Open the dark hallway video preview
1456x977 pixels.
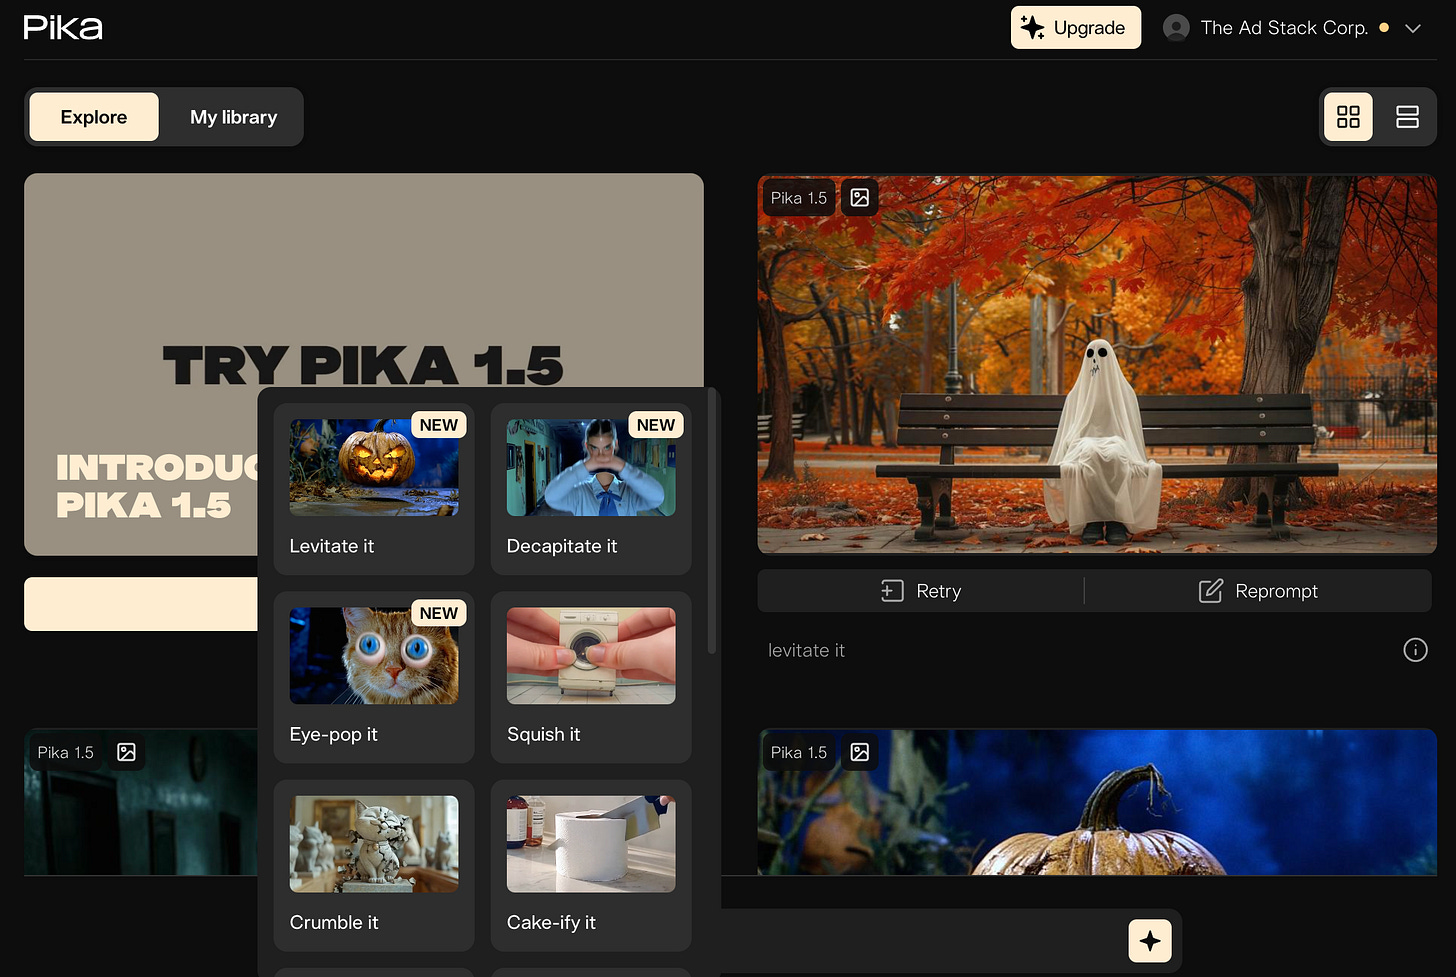(x=140, y=802)
